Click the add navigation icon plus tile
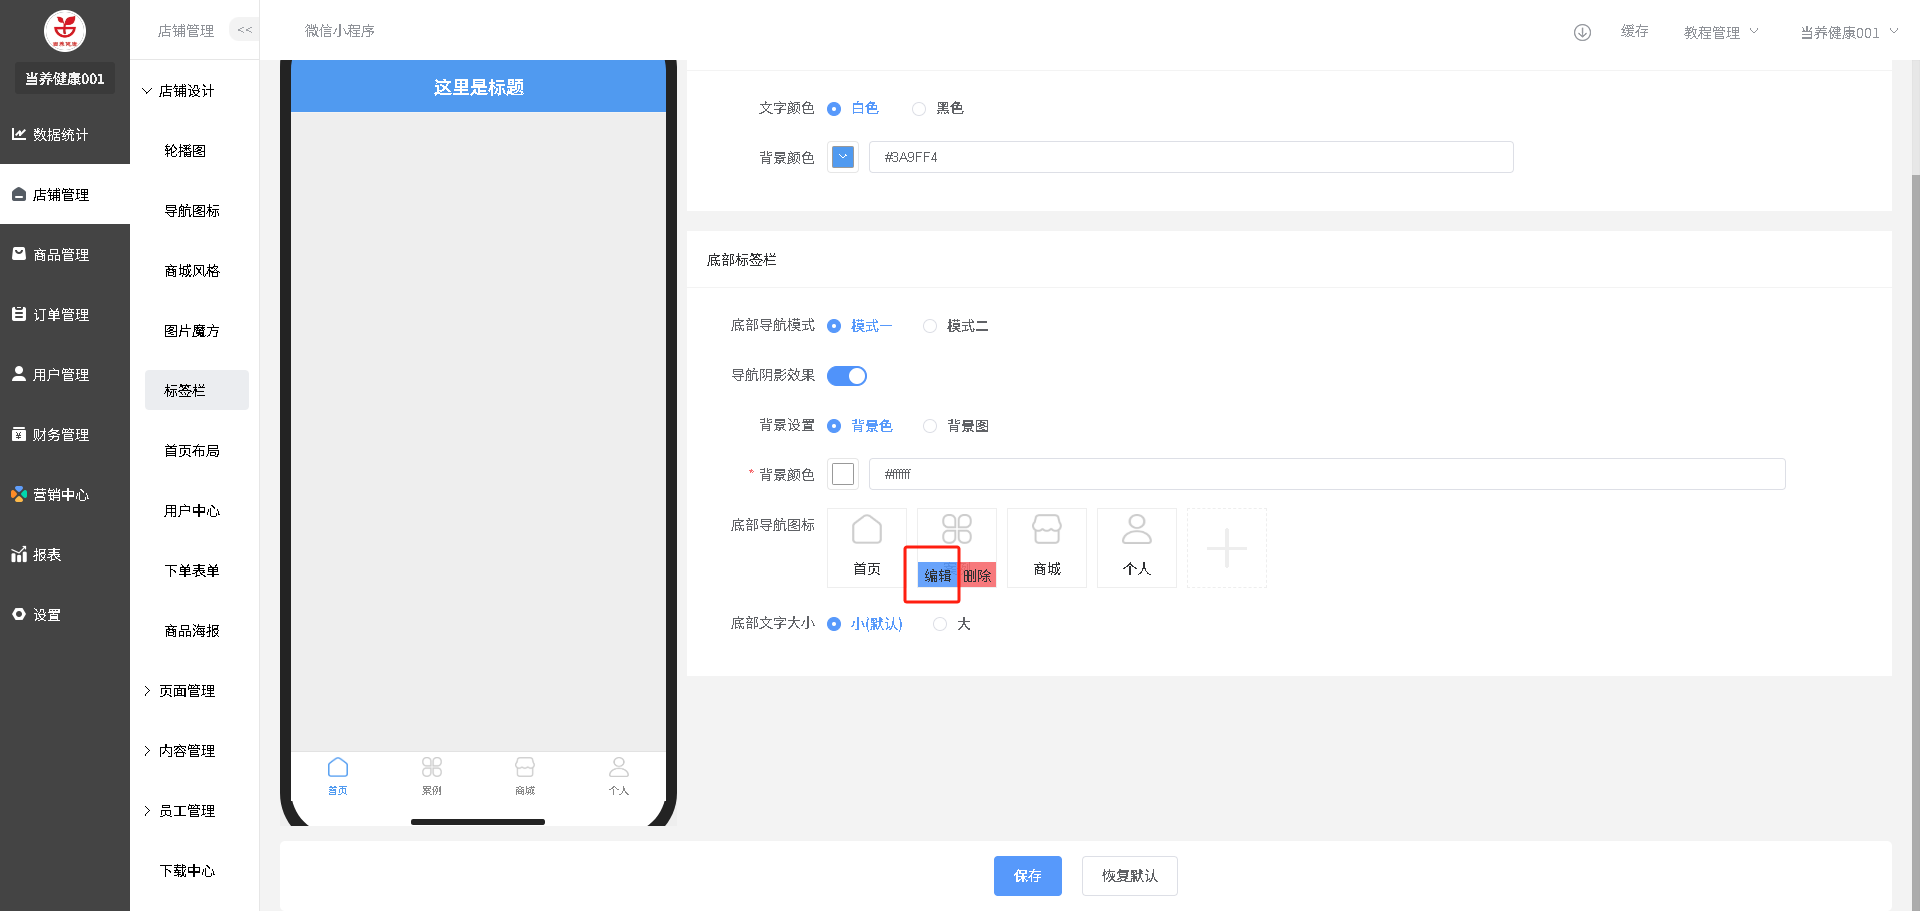The image size is (1920, 911). pyautogui.click(x=1226, y=548)
